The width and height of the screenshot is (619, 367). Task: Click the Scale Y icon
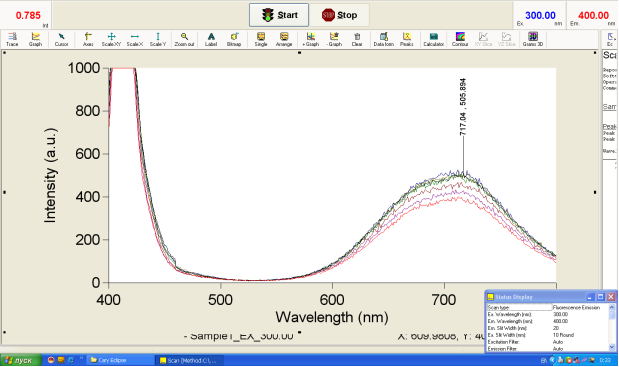(158, 39)
